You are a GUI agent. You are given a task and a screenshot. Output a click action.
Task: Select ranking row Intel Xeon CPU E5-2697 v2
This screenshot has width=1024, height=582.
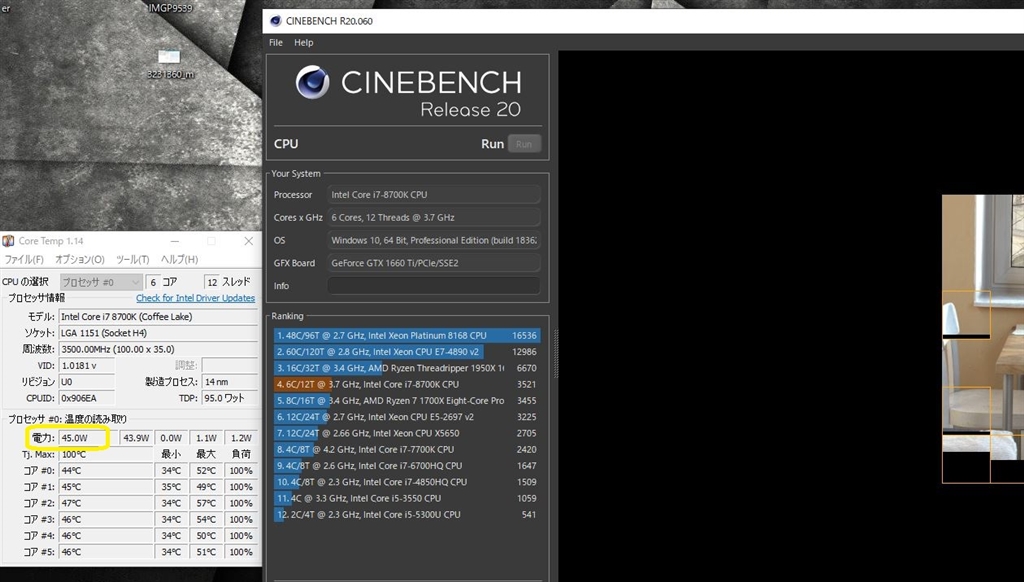[407, 417]
